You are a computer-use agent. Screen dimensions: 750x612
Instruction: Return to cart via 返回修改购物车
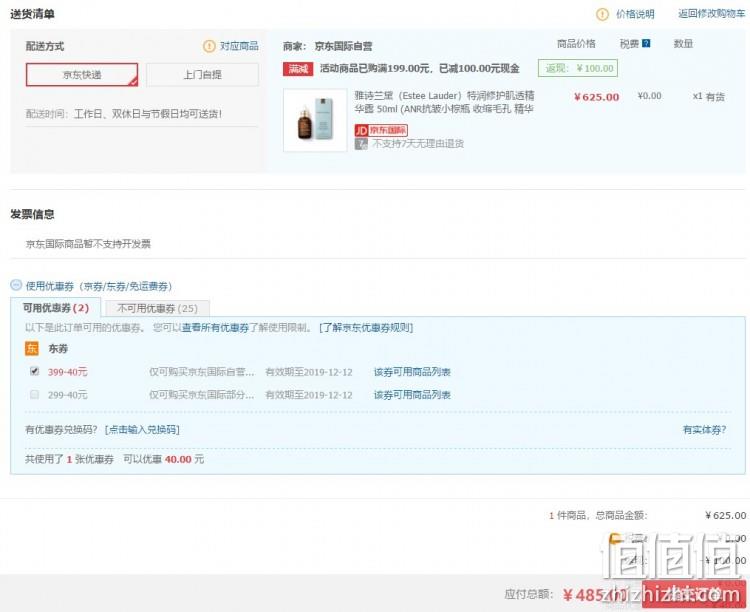711,14
